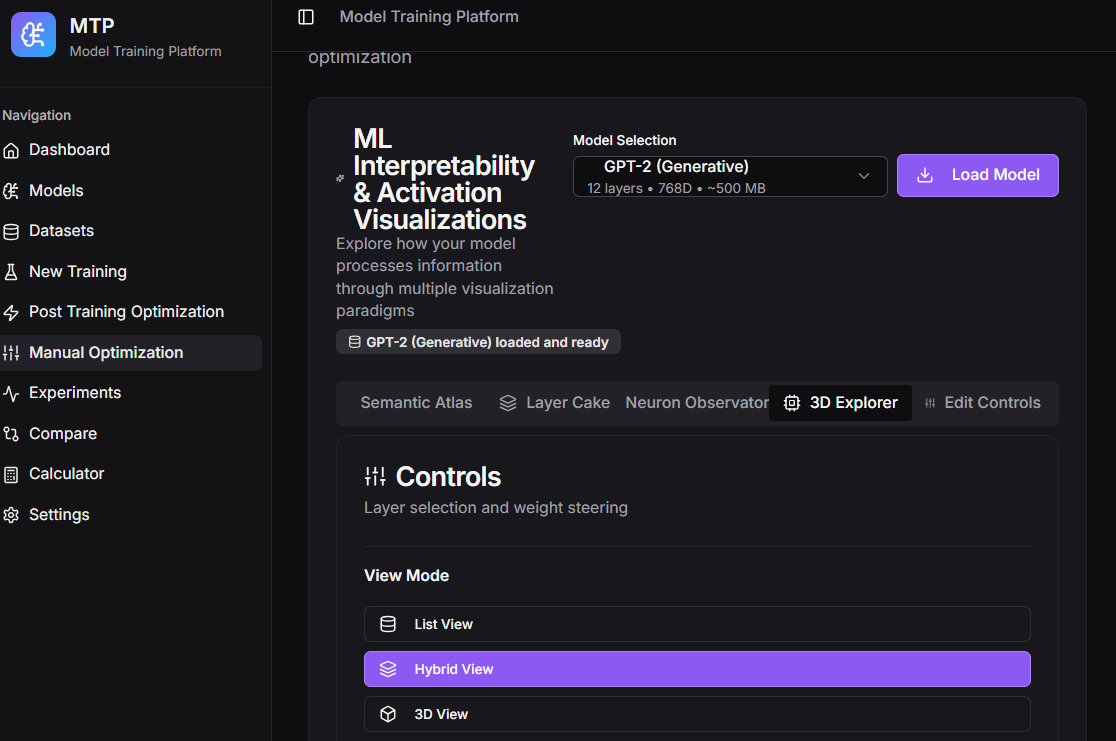Click the MTP brain logo icon
Screen dimensions: 1116x741
point(33,35)
